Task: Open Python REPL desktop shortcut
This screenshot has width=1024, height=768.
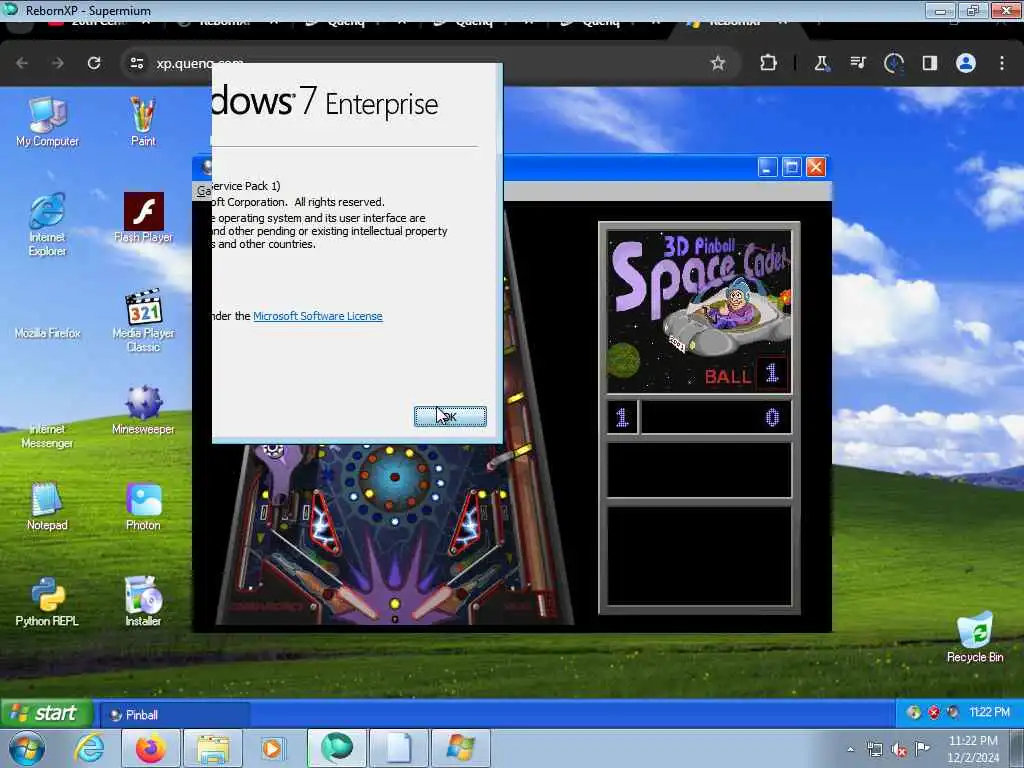Action: point(47,601)
